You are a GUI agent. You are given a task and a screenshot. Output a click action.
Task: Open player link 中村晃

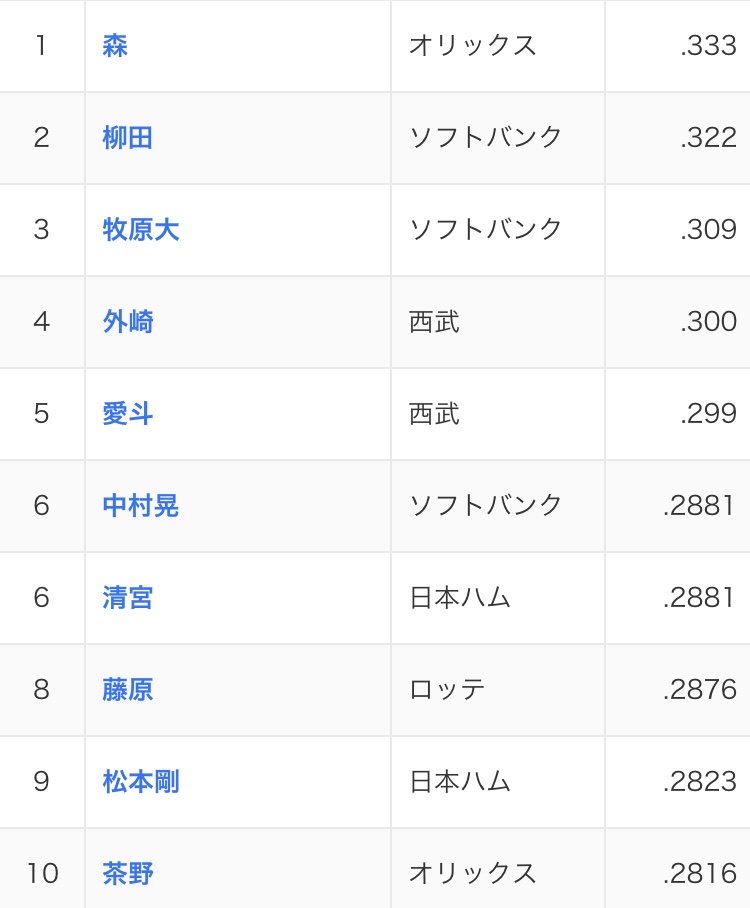pyautogui.click(x=141, y=506)
